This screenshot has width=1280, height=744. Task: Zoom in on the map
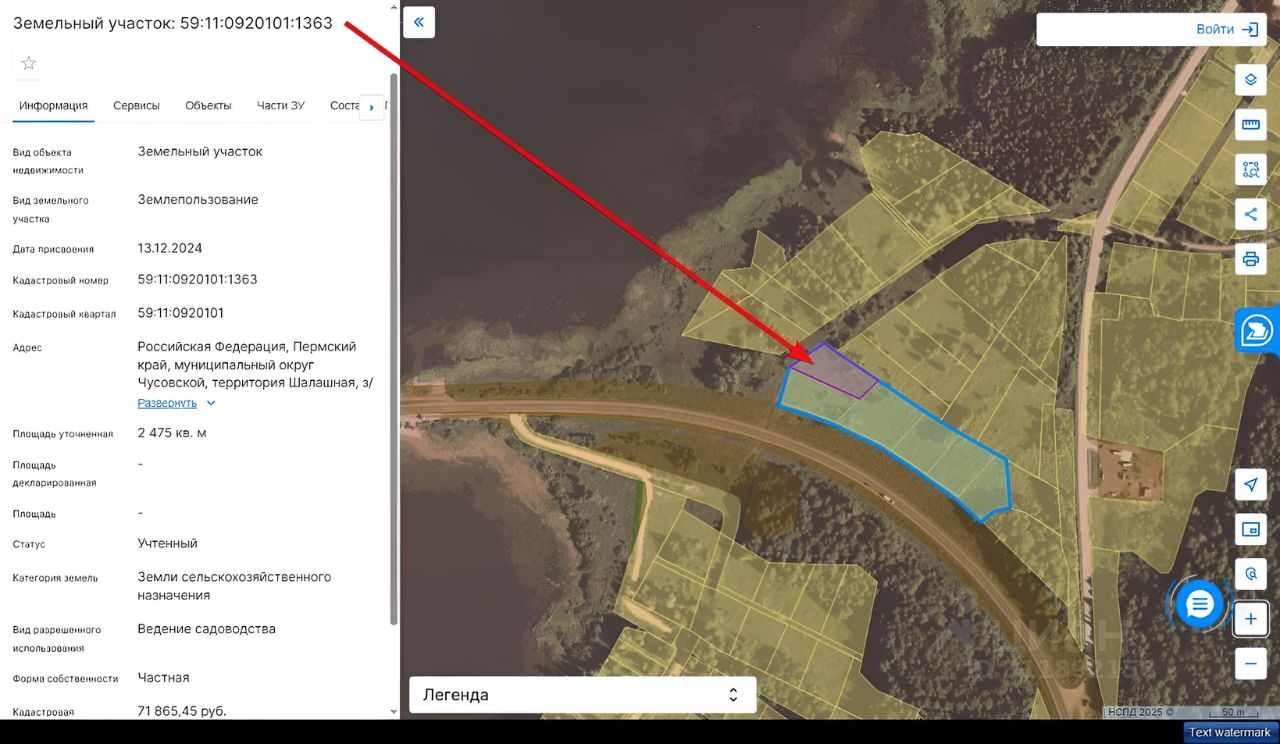(1250, 619)
